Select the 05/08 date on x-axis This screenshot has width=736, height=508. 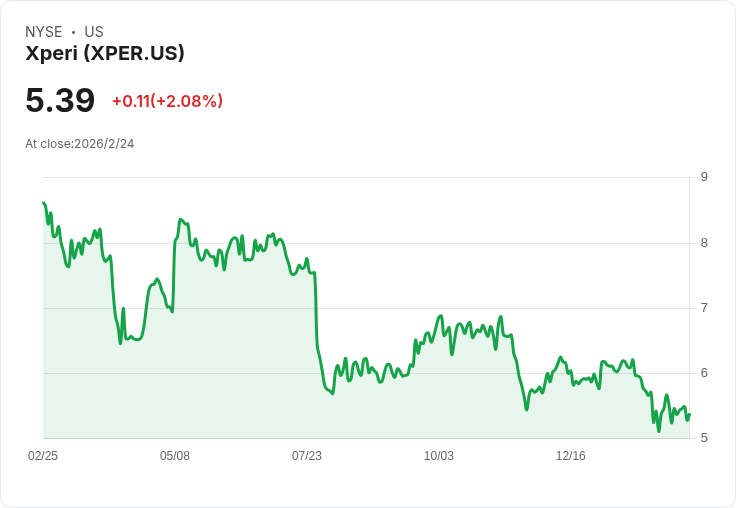[175, 456]
